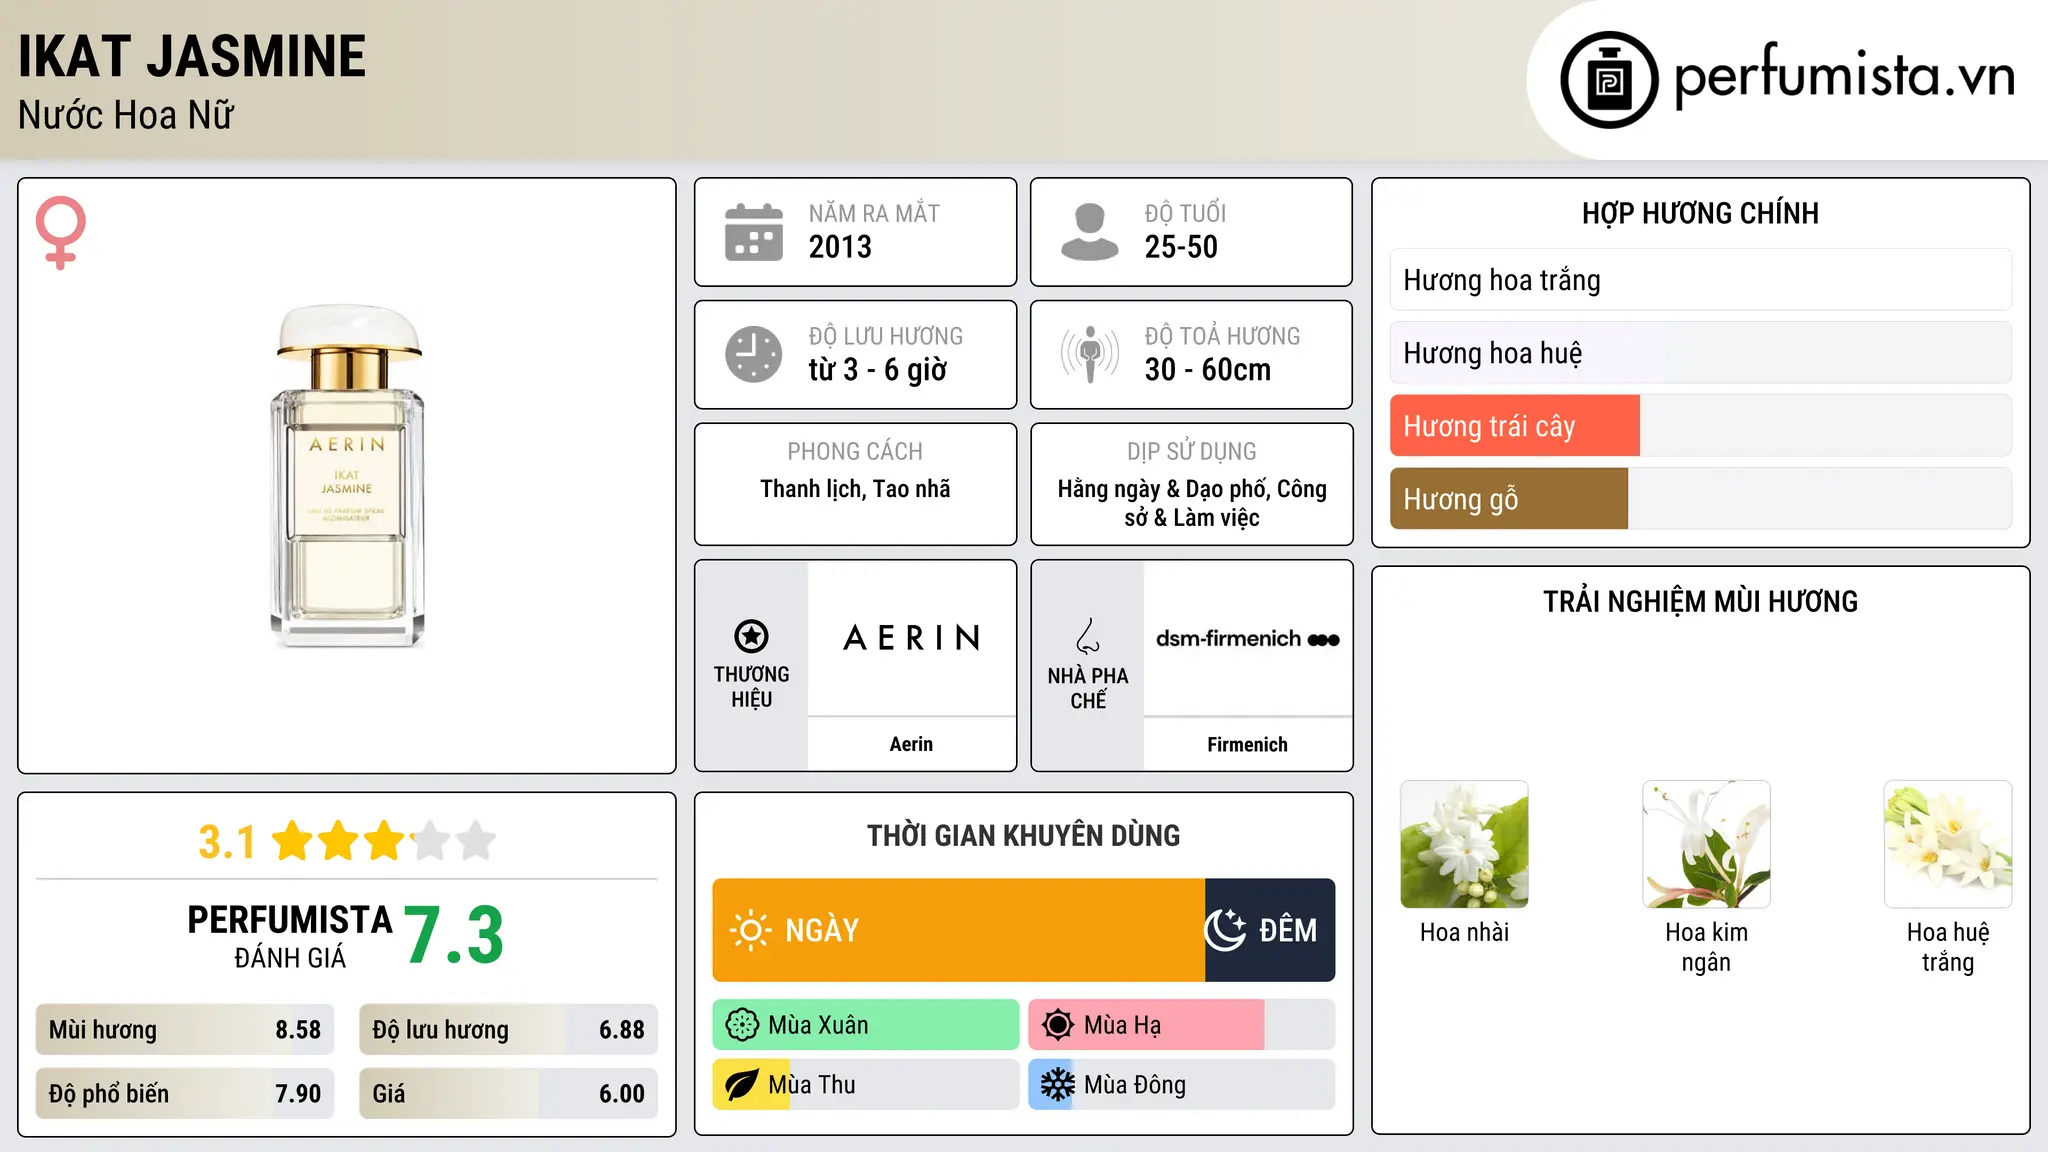The width and height of the screenshot is (2048, 1152).
Task: Open the Hoa nhài note image
Action: pyautogui.click(x=1464, y=844)
